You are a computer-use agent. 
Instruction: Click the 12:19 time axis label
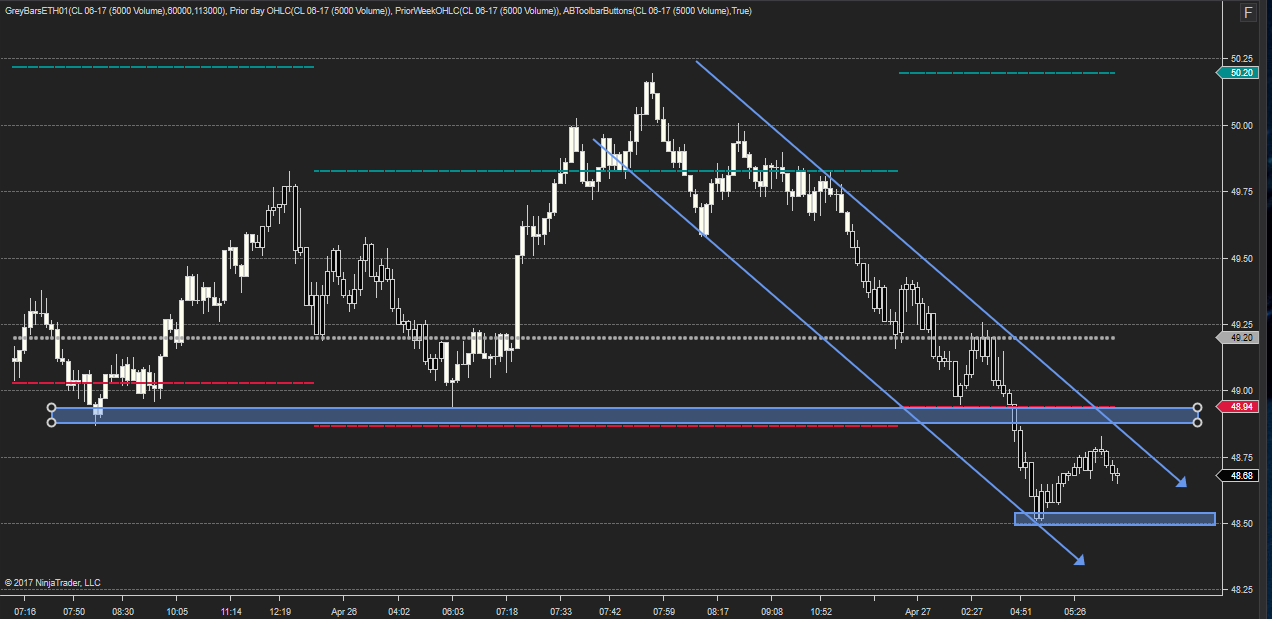[281, 610]
